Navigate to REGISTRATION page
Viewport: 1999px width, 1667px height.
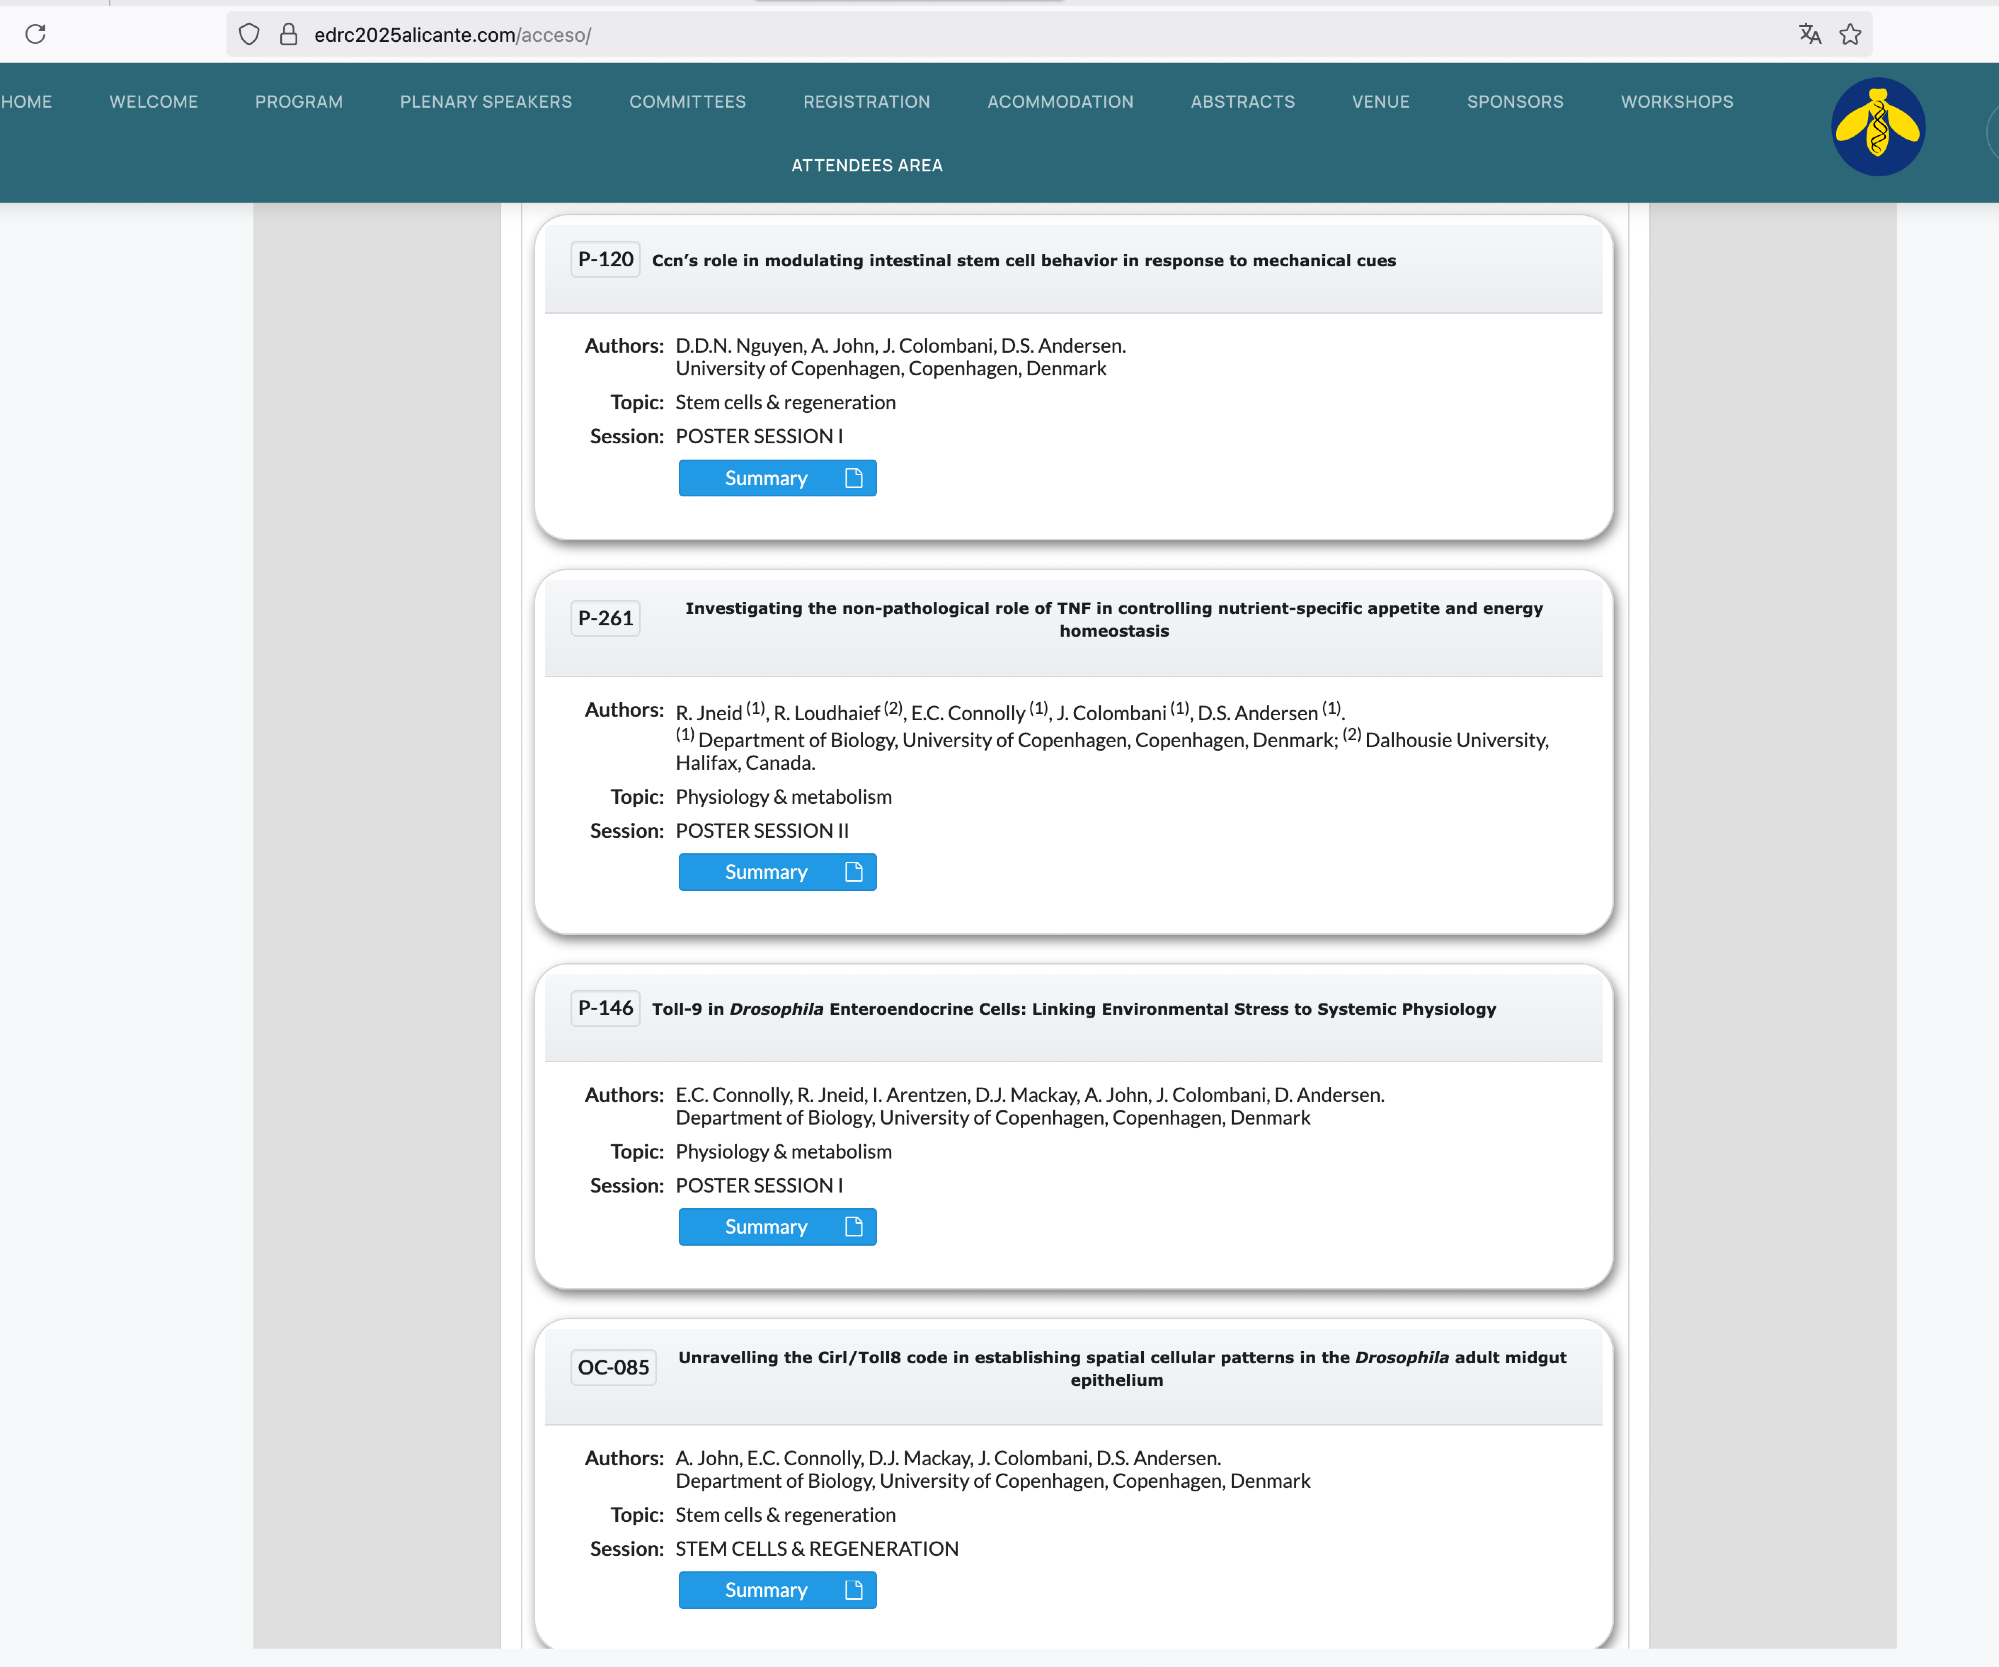pos(866,102)
